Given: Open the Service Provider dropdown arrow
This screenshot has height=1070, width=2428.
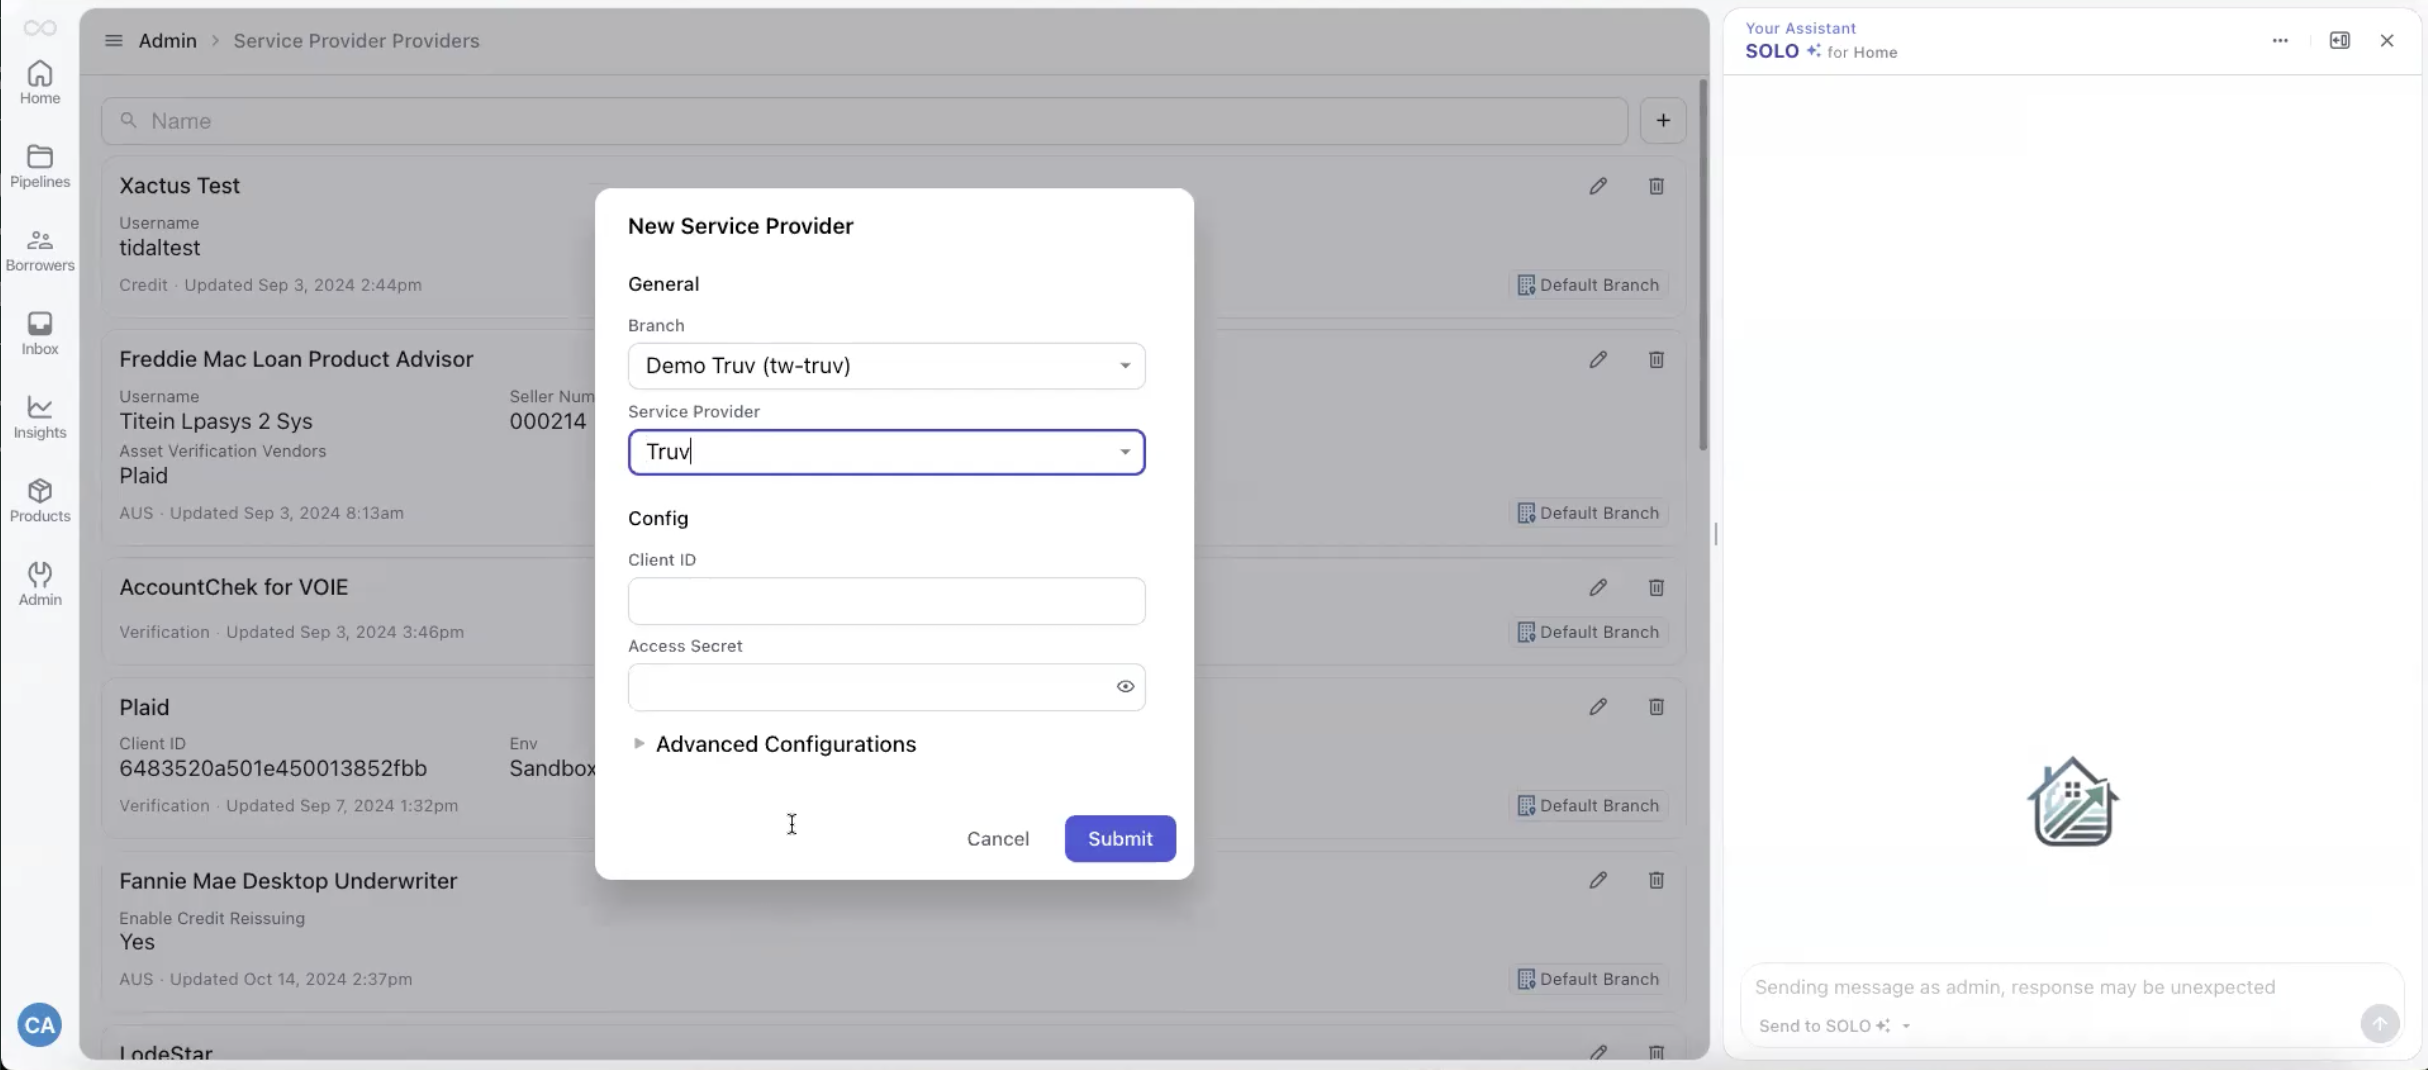Looking at the screenshot, I should 1124,452.
